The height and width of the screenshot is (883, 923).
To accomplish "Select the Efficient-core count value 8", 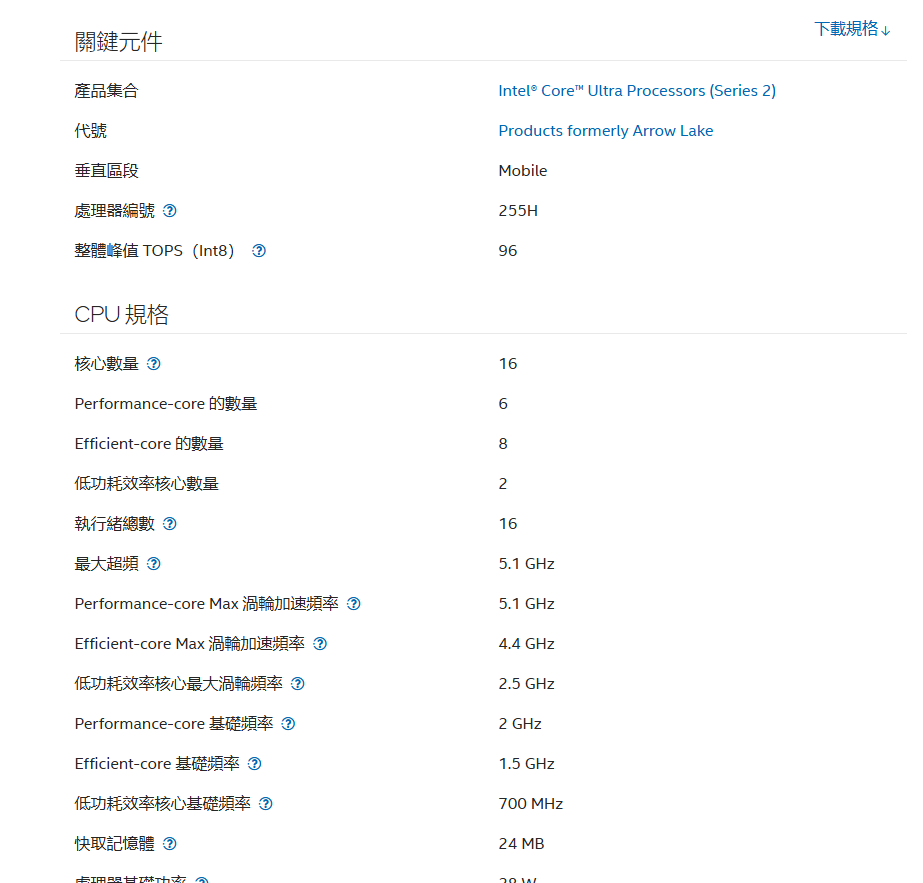I will (x=503, y=444).
